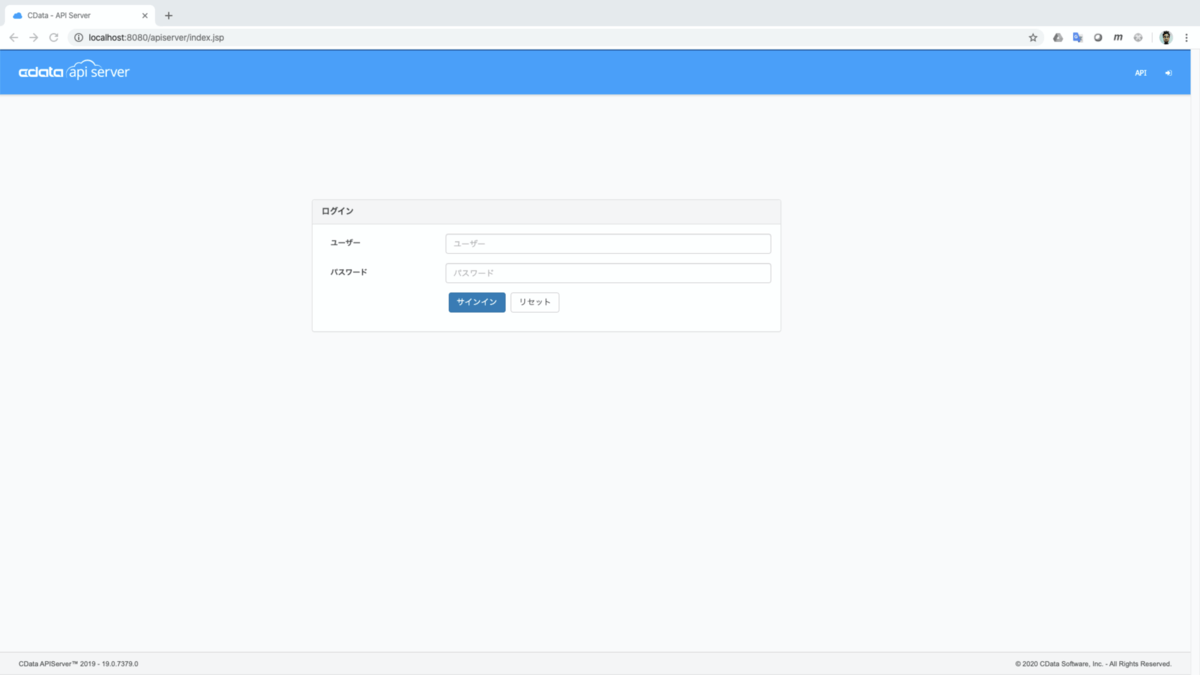Click the sign-in arrow icon in header
This screenshot has width=1200, height=675.
pos(1168,73)
